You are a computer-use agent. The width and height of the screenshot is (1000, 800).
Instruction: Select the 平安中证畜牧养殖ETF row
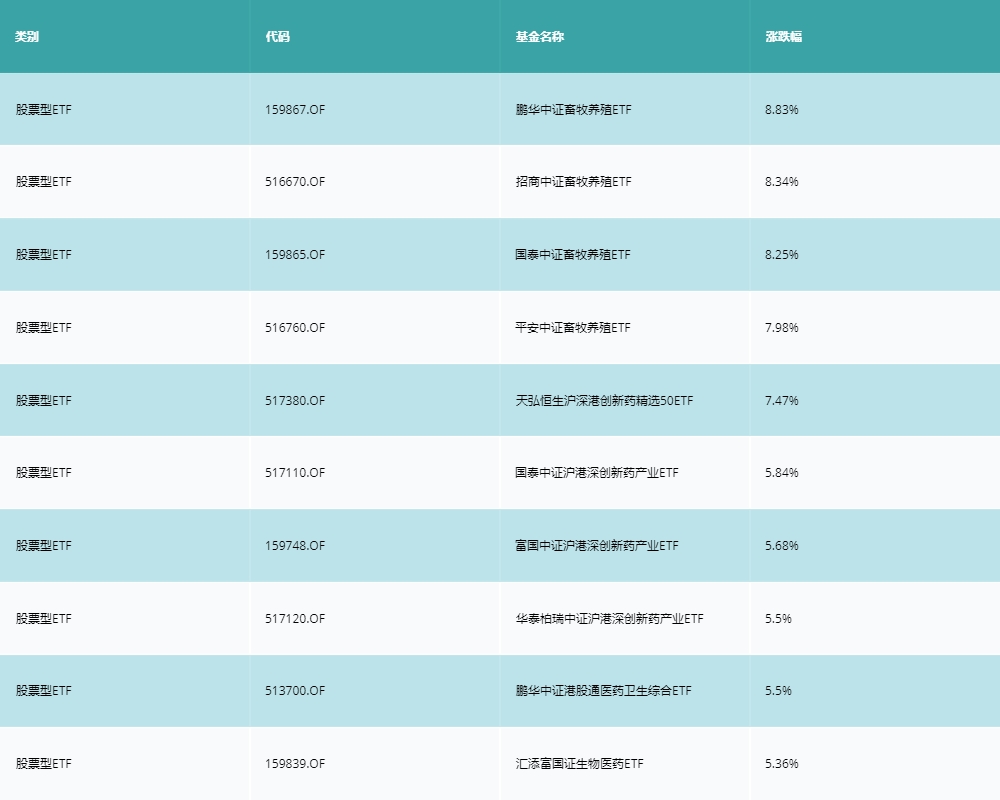572,327
